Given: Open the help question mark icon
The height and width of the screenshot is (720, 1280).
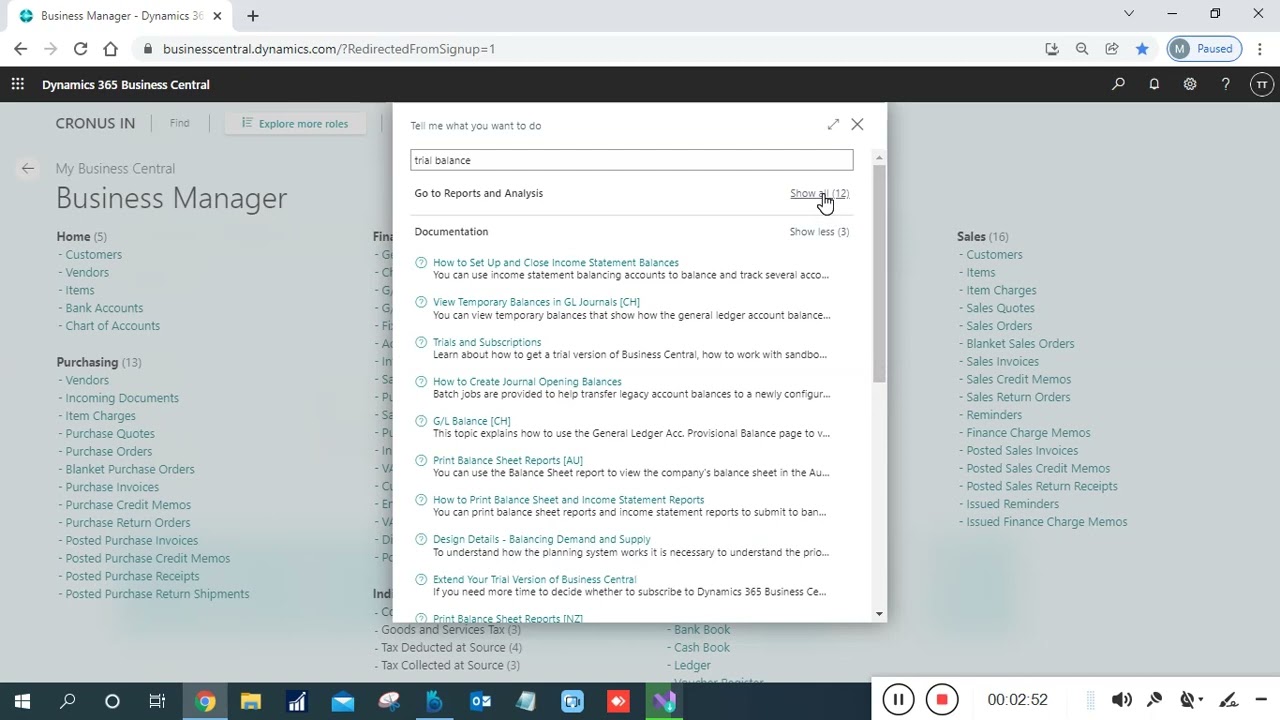Looking at the screenshot, I should coord(1225,84).
